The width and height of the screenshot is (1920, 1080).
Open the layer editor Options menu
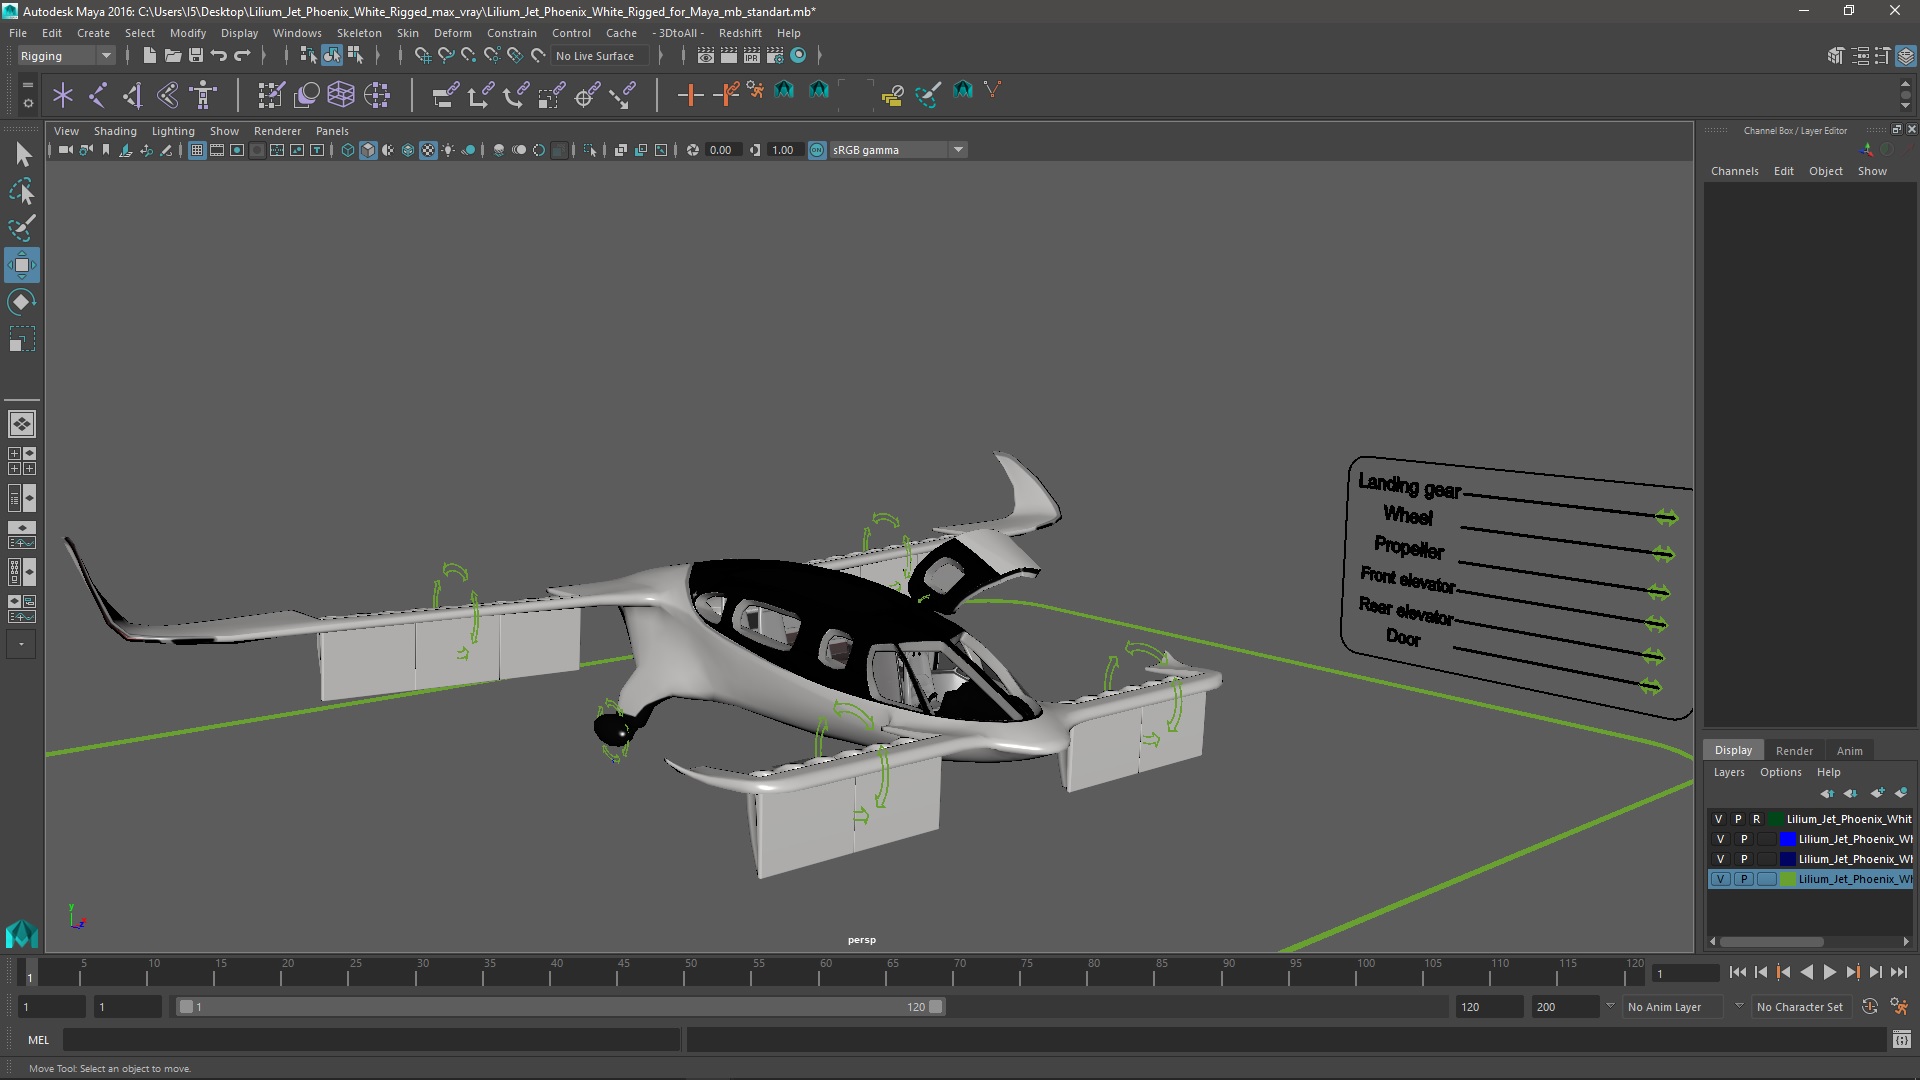click(x=1780, y=772)
